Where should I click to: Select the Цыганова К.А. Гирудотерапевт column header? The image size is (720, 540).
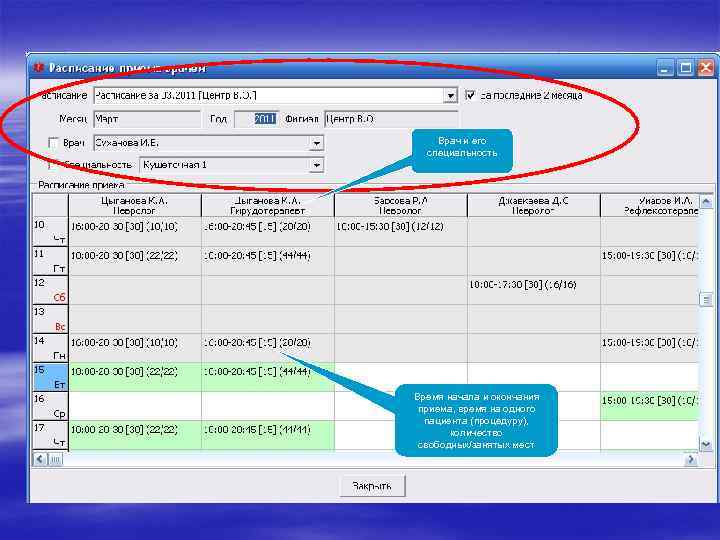coord(268,205)
